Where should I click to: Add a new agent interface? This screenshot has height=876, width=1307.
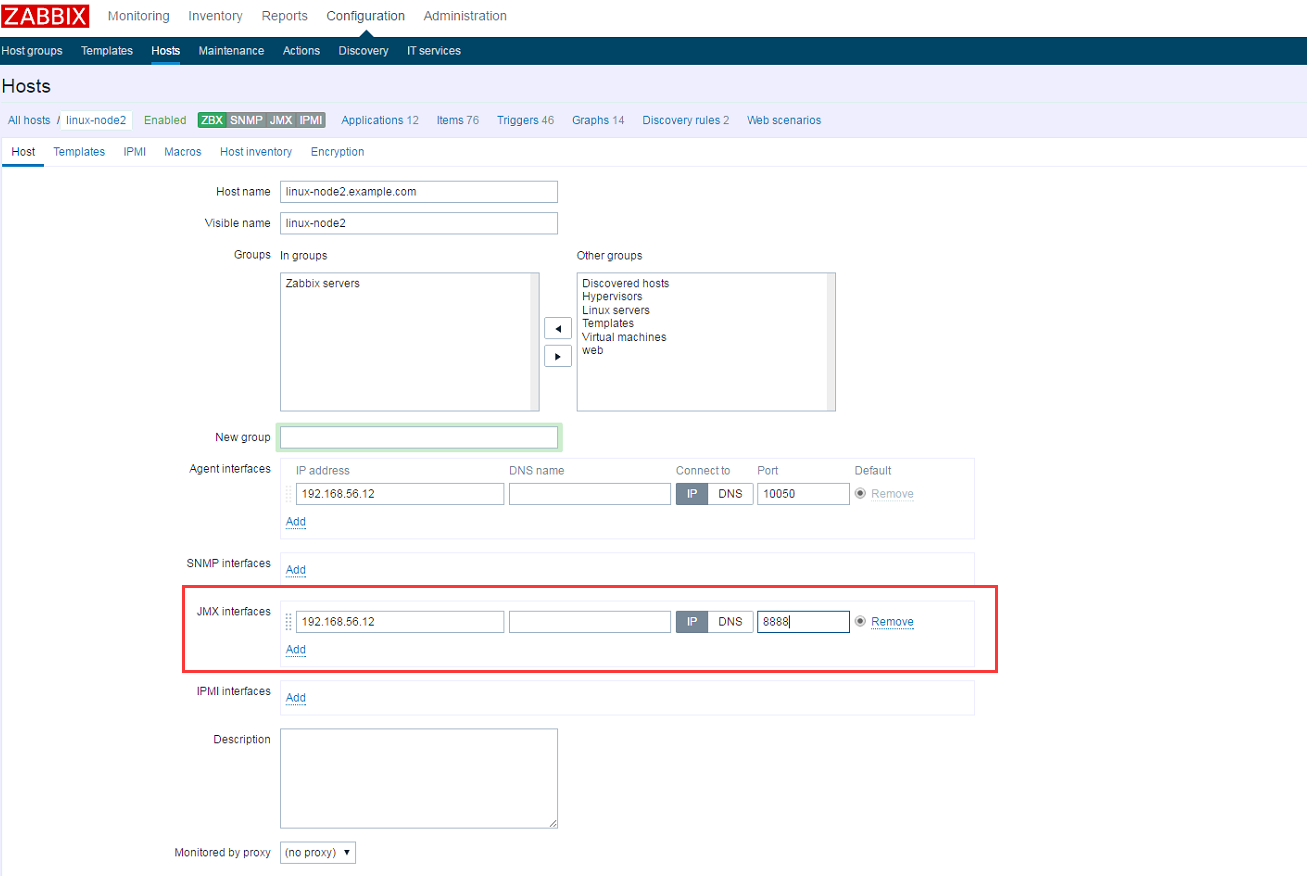tap(296, 522)
